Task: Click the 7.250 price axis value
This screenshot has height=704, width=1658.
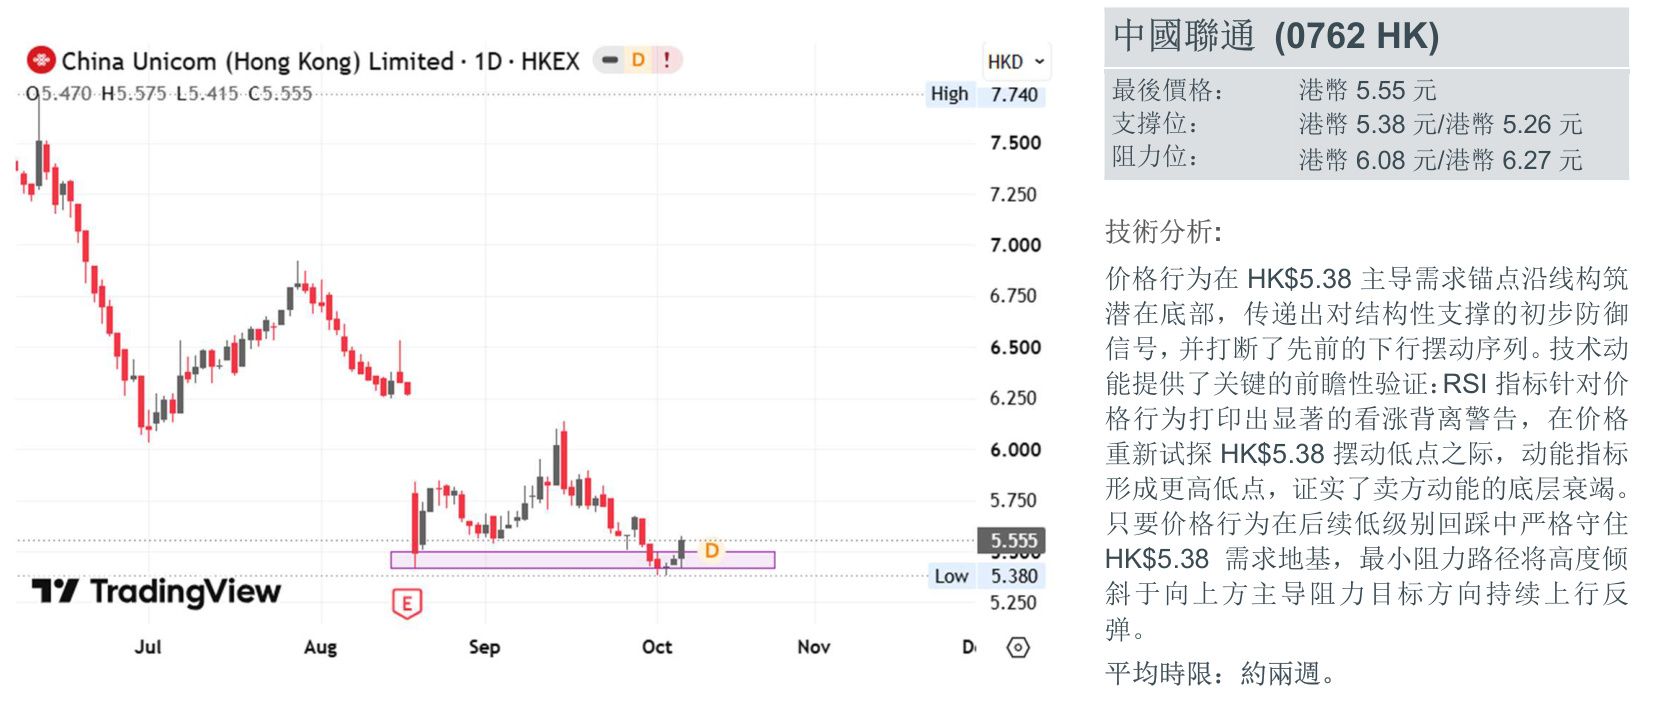Action: pyautogui.click(x=1013, y=194)
